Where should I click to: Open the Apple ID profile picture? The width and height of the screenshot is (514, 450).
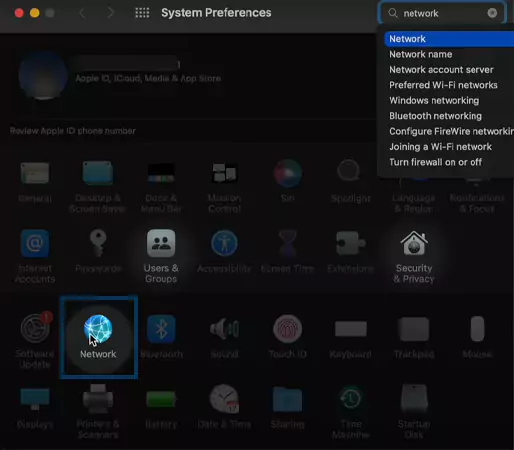(43, 76)
